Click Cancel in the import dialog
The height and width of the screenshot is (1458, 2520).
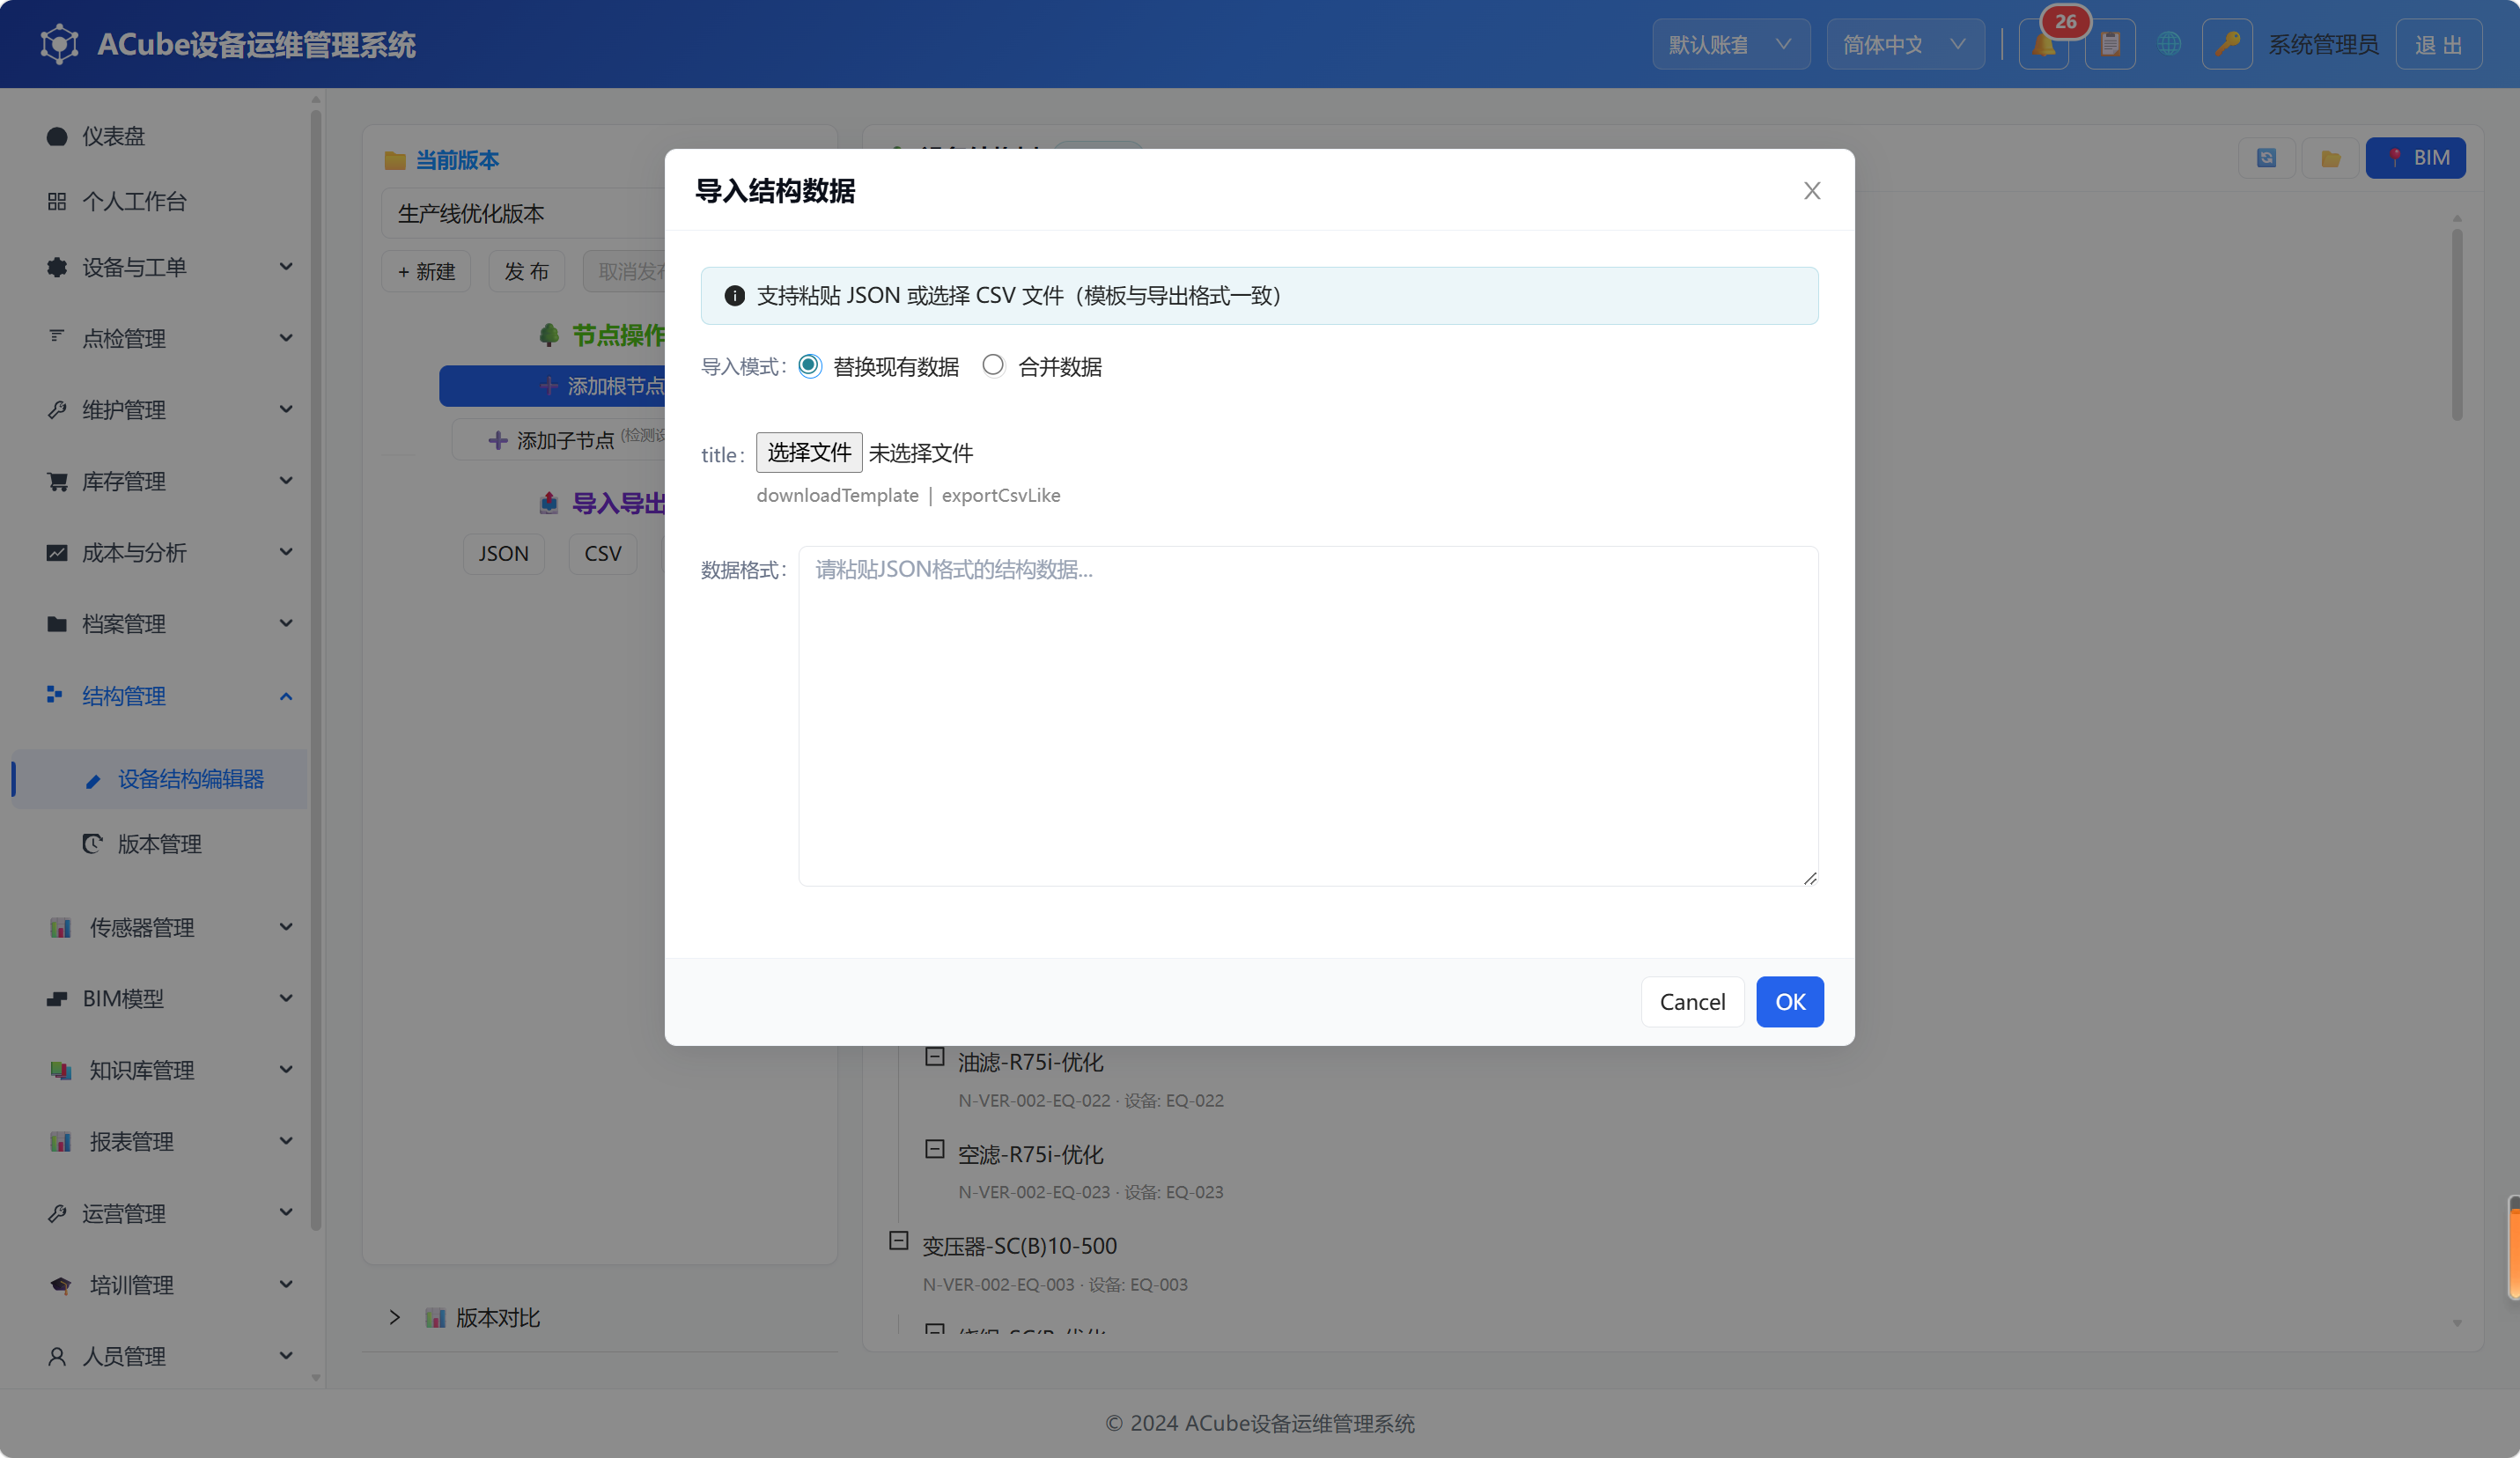pyautogui.click(x=1692, y=1002)
